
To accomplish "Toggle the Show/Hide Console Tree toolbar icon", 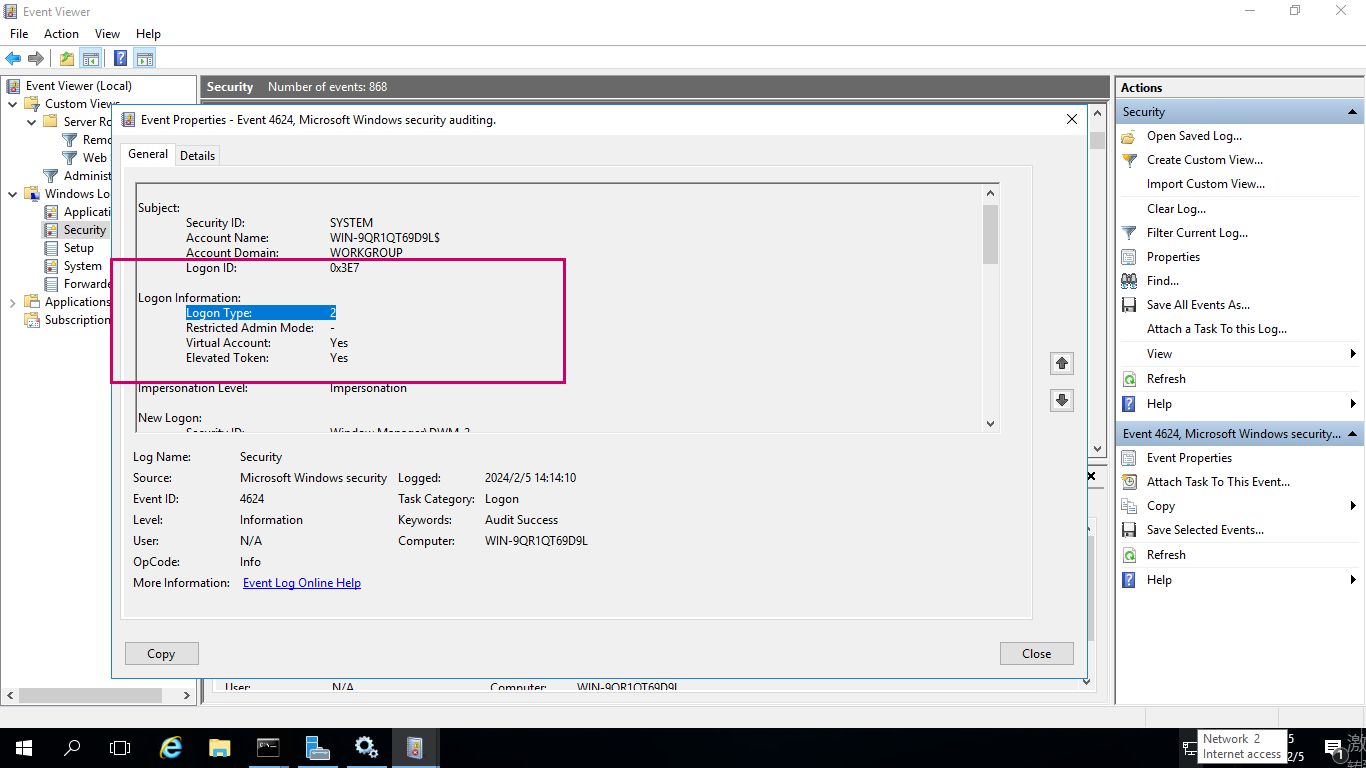I will [x=90, y=58].
